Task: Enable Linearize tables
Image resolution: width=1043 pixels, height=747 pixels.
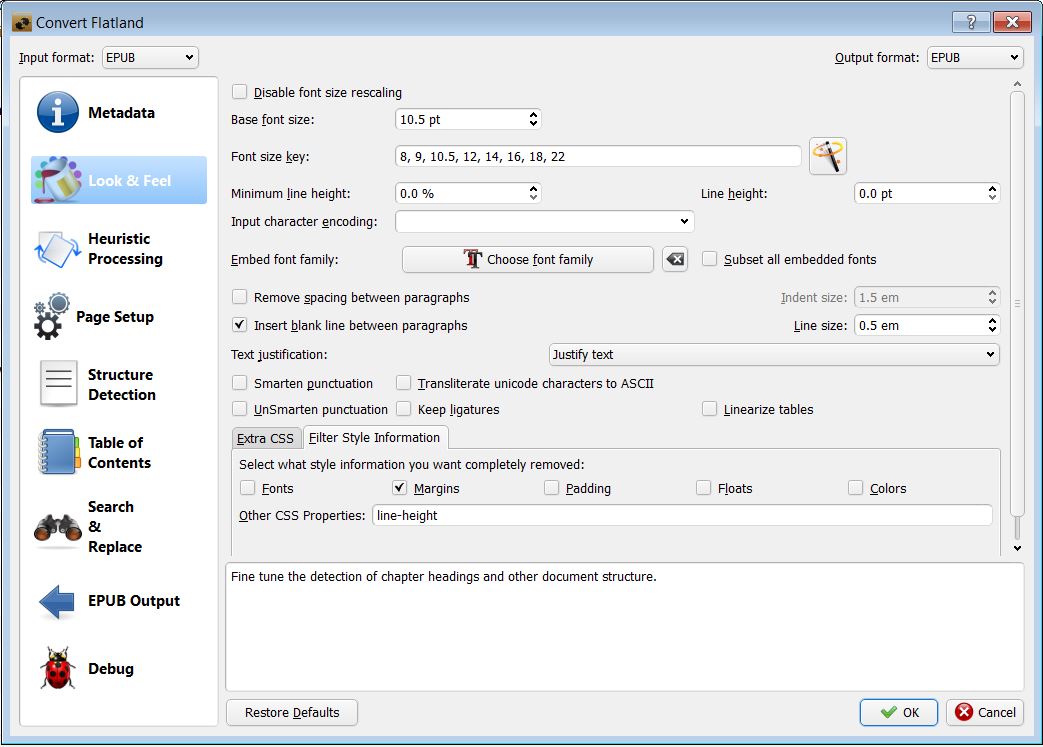Action: (710, 408)
